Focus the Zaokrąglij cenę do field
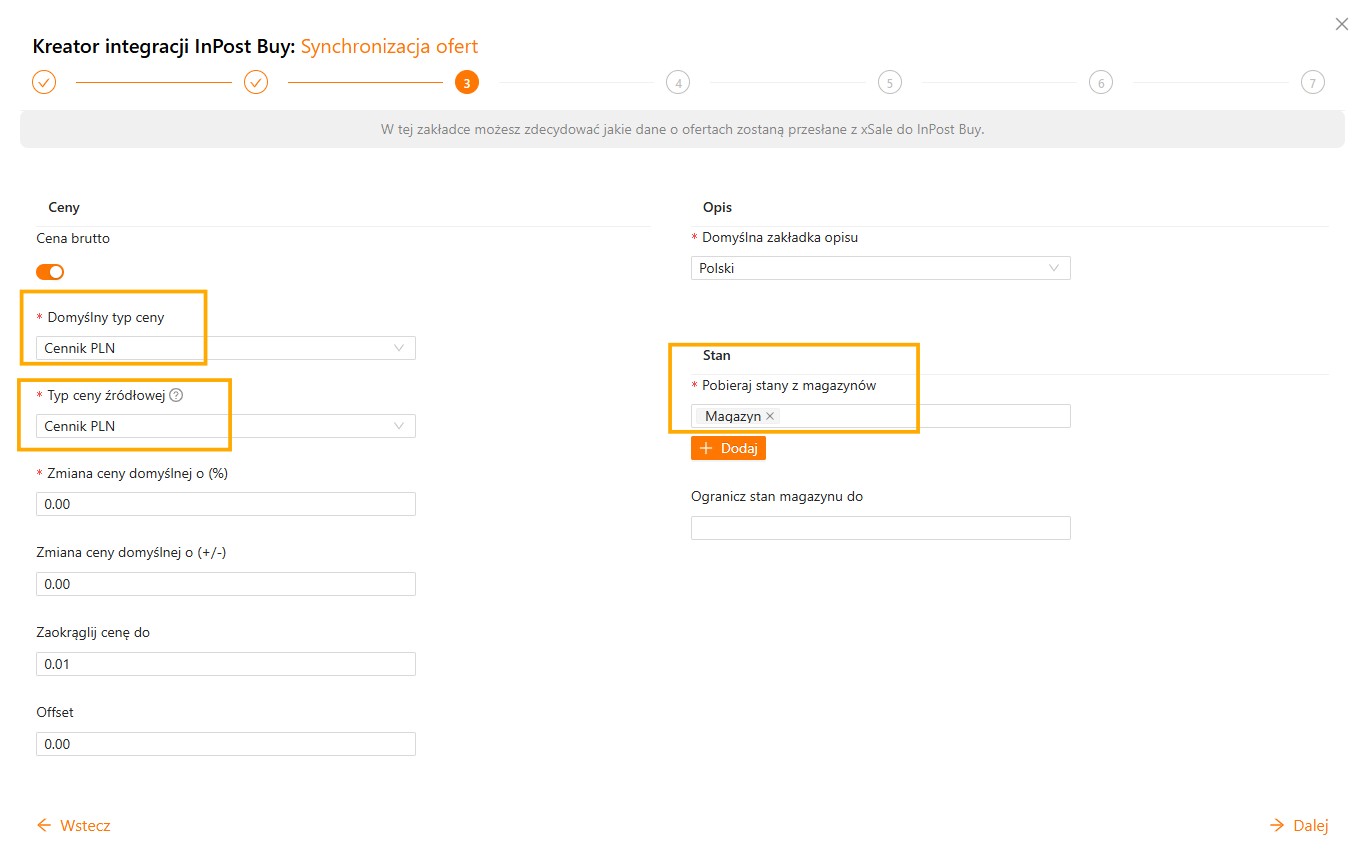The image size is (1362, 861). 225,664
